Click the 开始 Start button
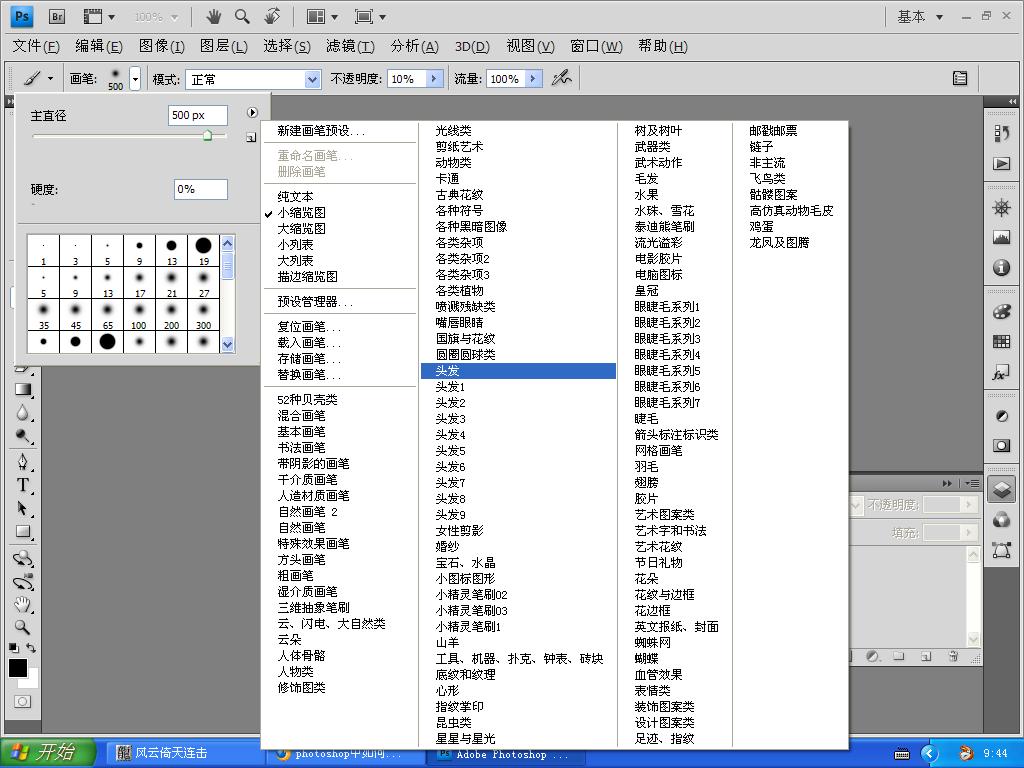 point(47,752)
